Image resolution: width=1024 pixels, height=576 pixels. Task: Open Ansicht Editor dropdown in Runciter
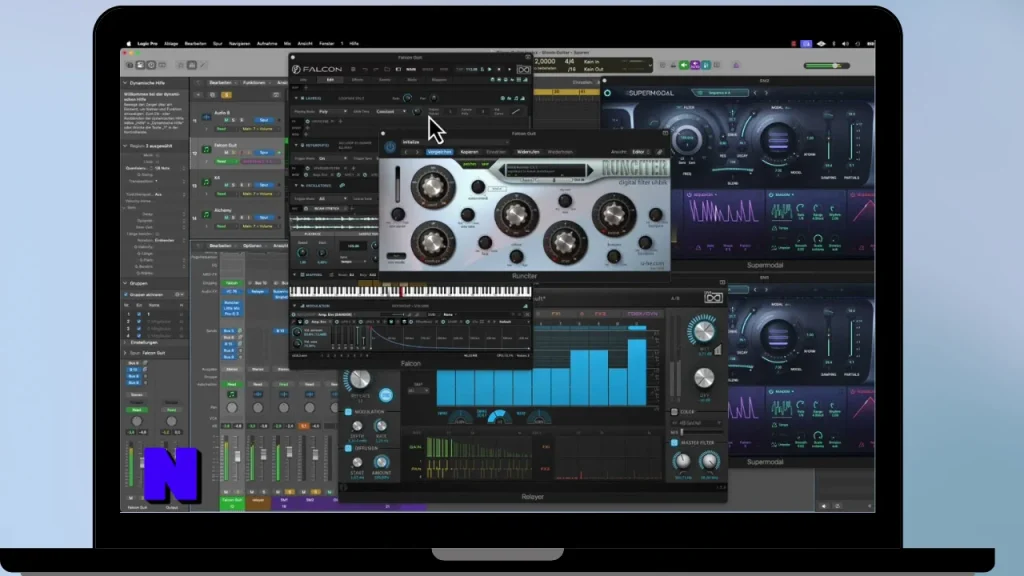pos(639,152)
